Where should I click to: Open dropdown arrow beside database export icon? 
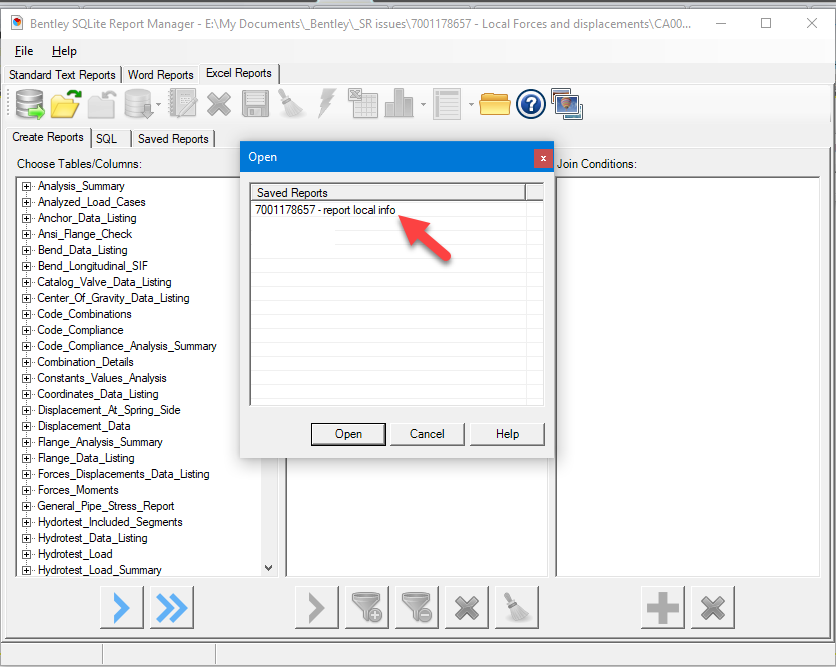[158, 104]
